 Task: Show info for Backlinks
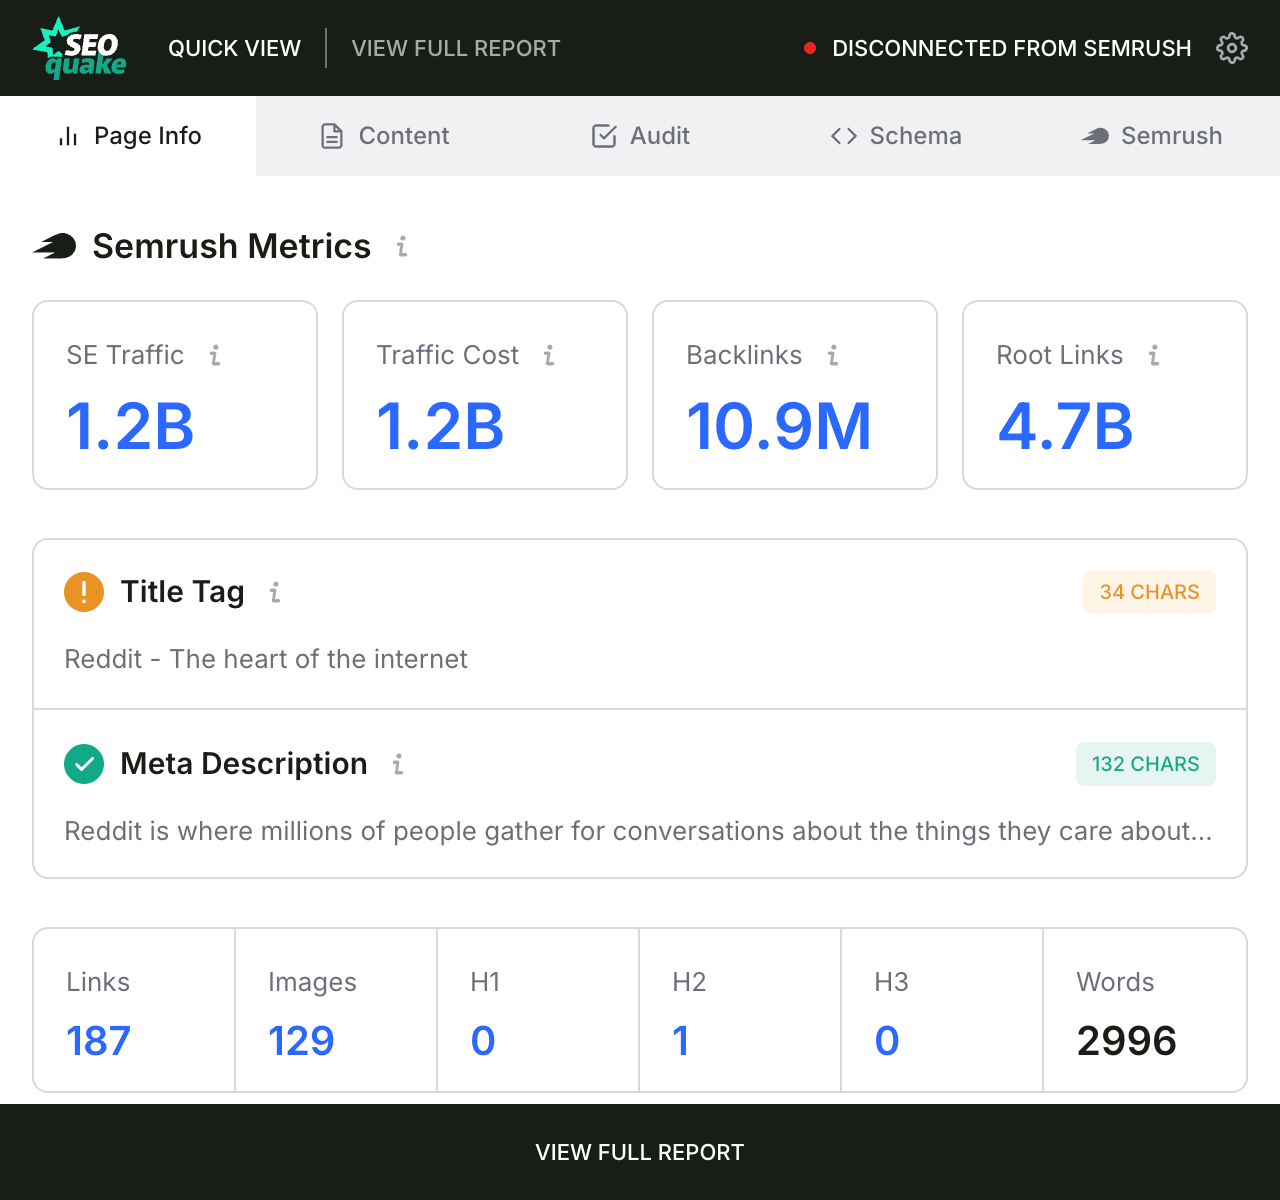833,355
